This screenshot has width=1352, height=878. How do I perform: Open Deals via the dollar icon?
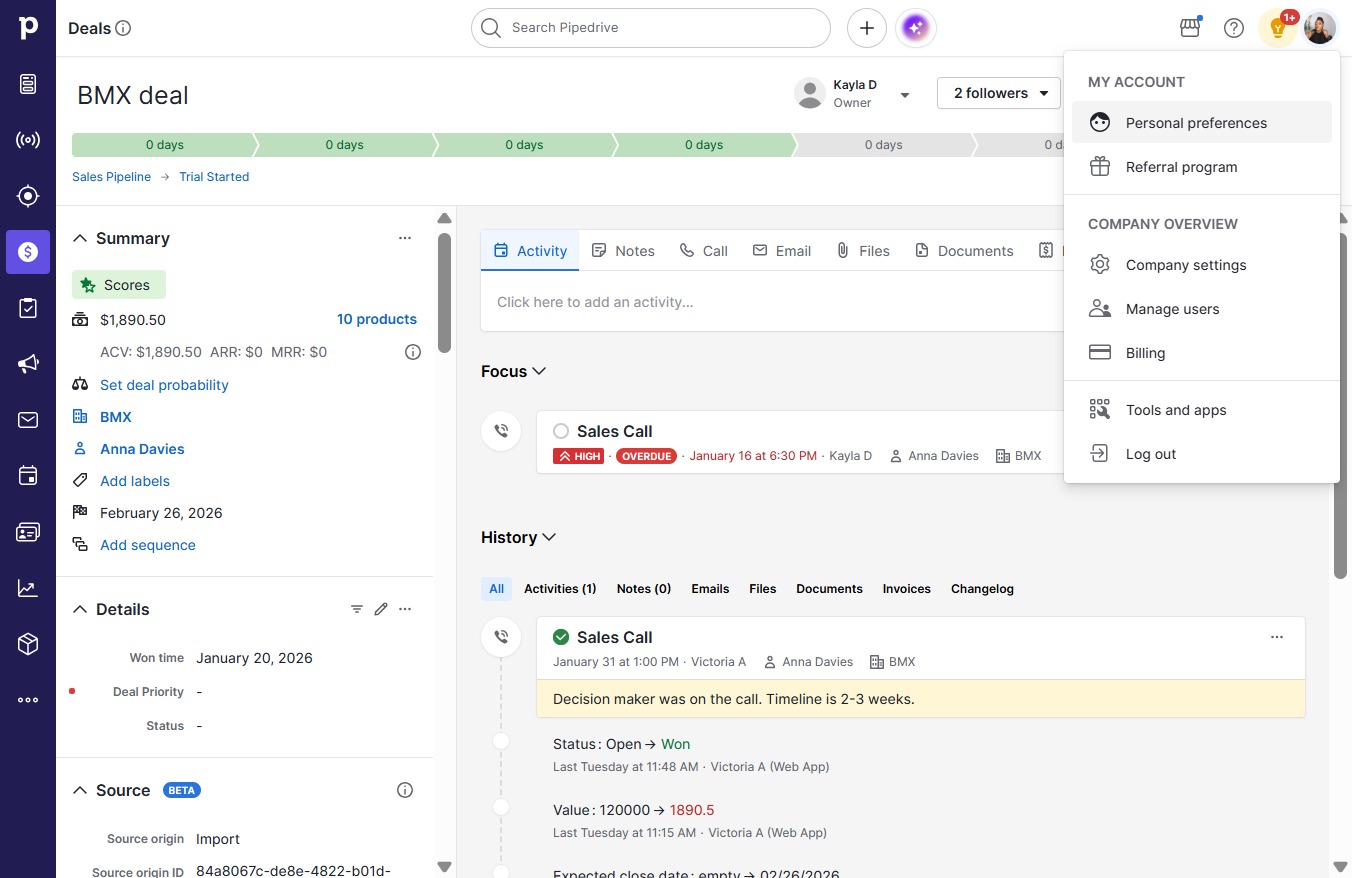pos(28,252)
